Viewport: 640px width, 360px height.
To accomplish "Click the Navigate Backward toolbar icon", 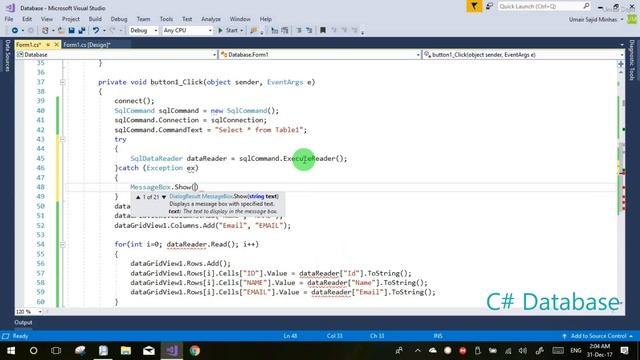I will pos(15,30).
